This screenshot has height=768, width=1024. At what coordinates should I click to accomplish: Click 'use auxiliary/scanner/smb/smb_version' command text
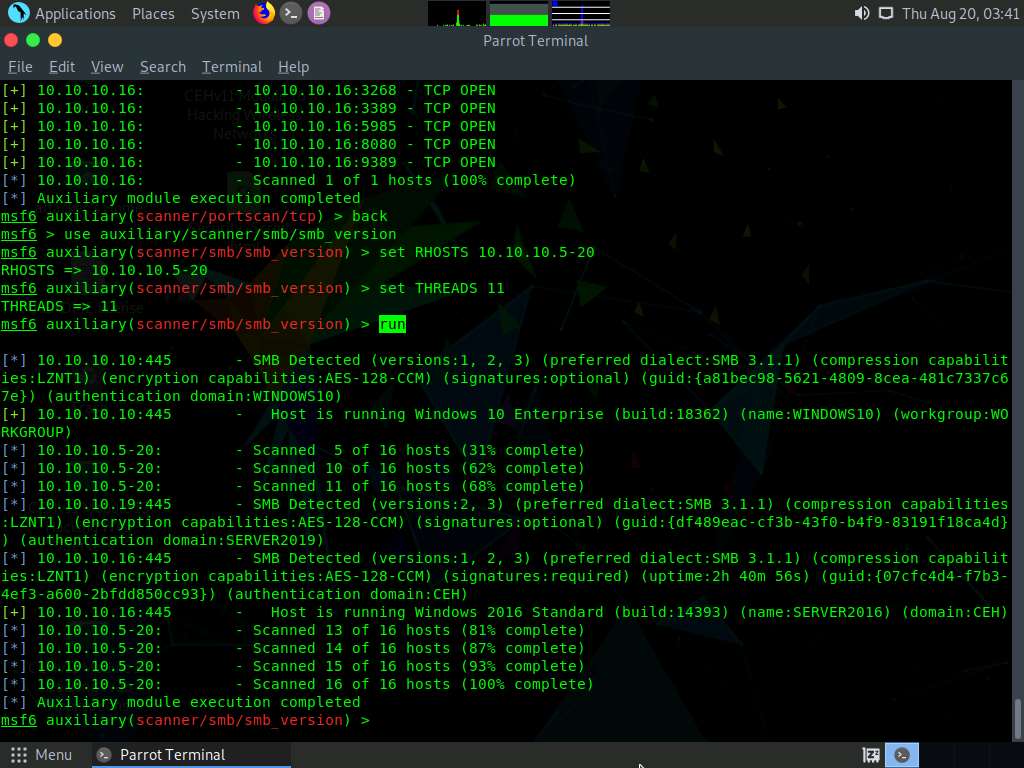[x=230, y=234]
